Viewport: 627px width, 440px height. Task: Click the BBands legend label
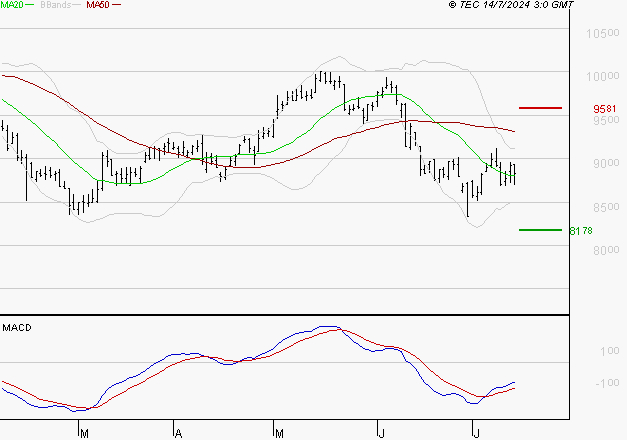(x=56, y=5)
